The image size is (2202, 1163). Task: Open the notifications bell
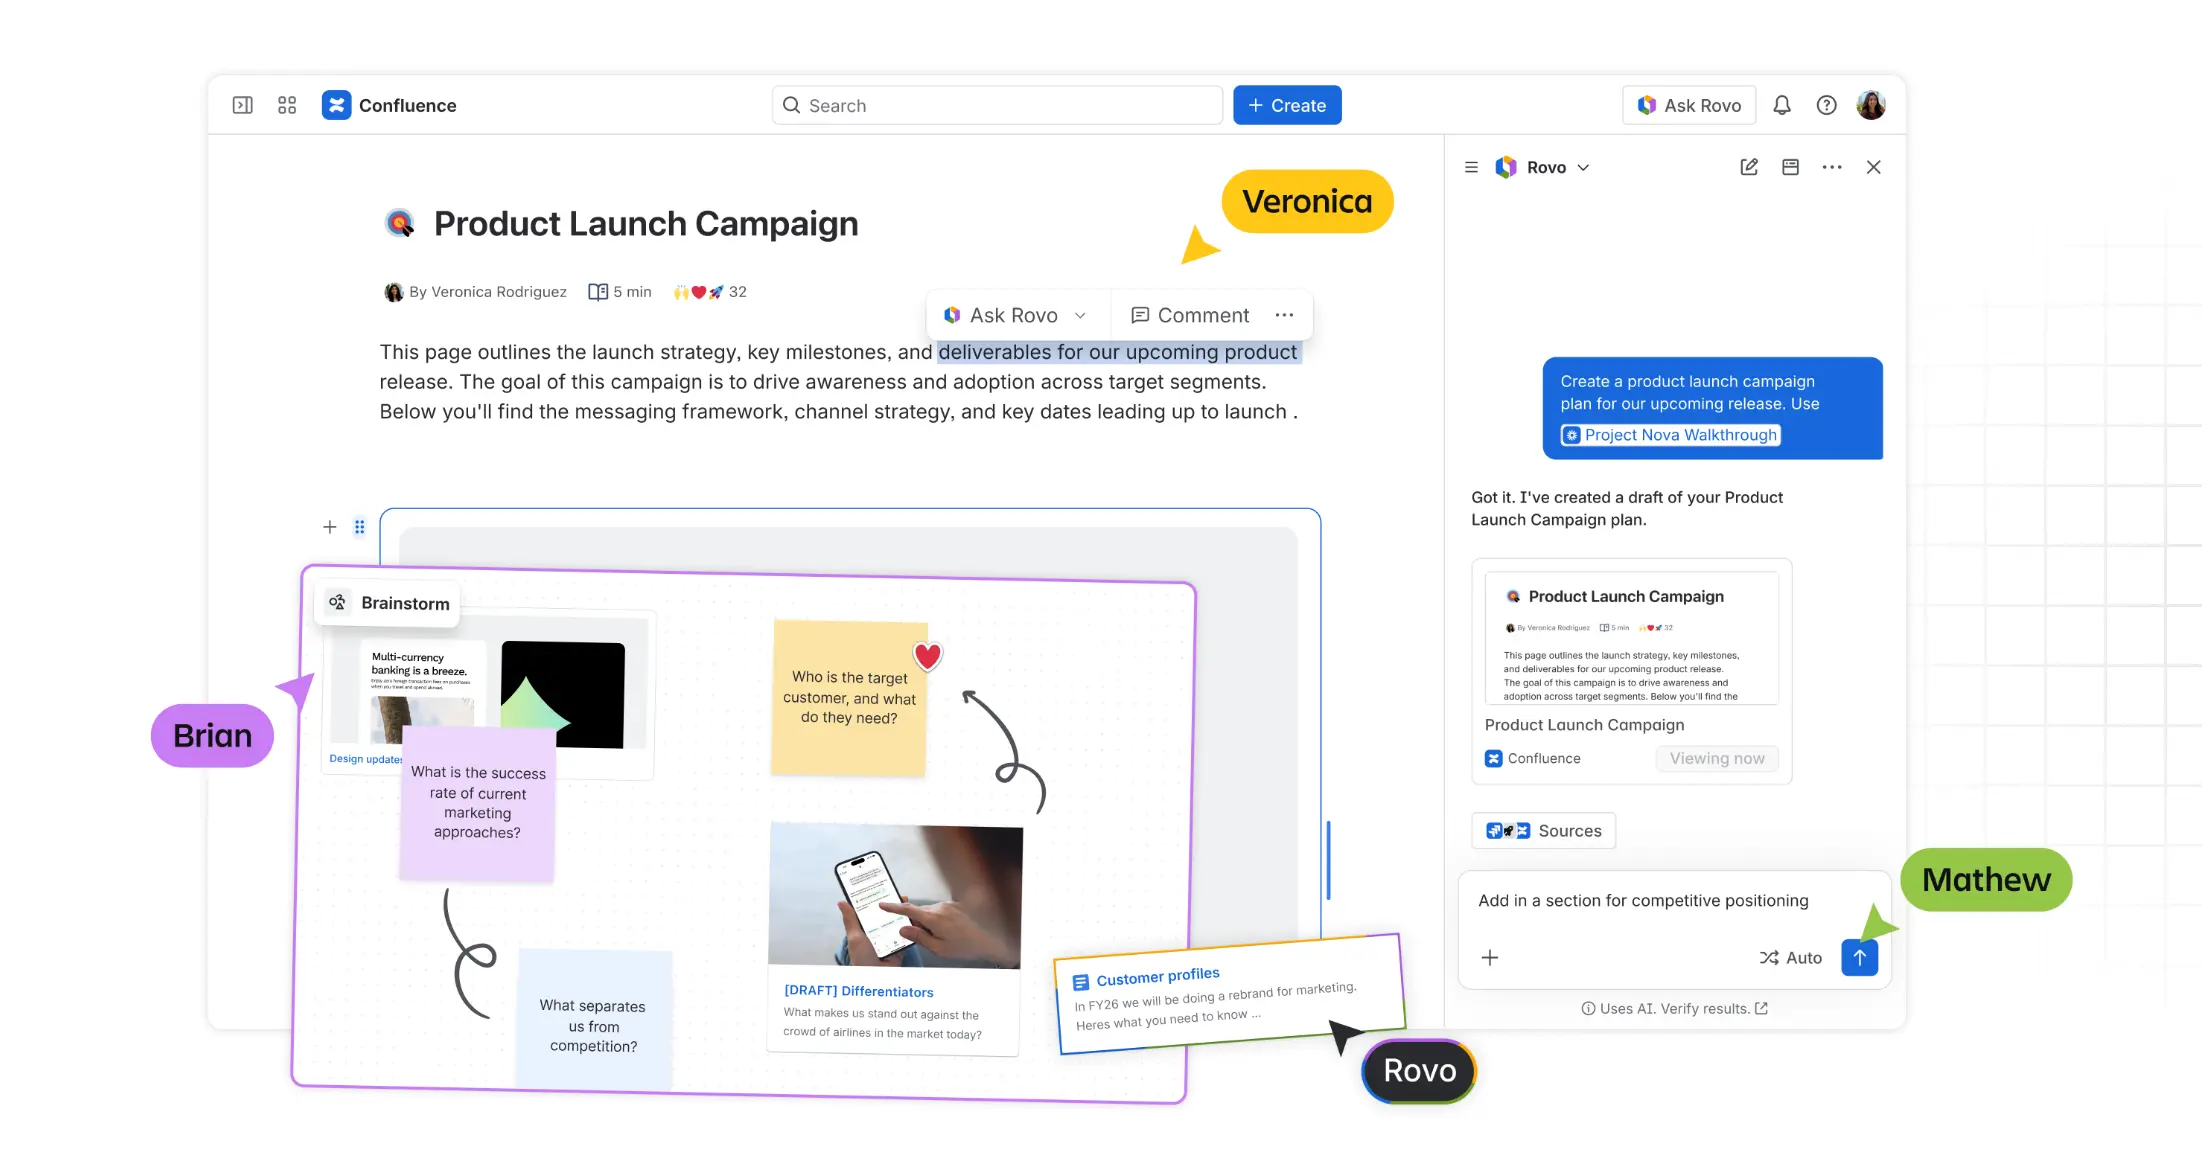(1781, 105)
